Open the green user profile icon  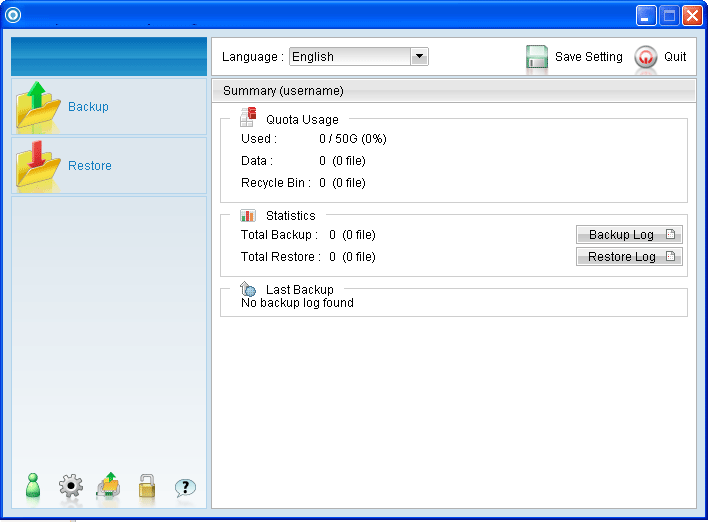point(33,486)
